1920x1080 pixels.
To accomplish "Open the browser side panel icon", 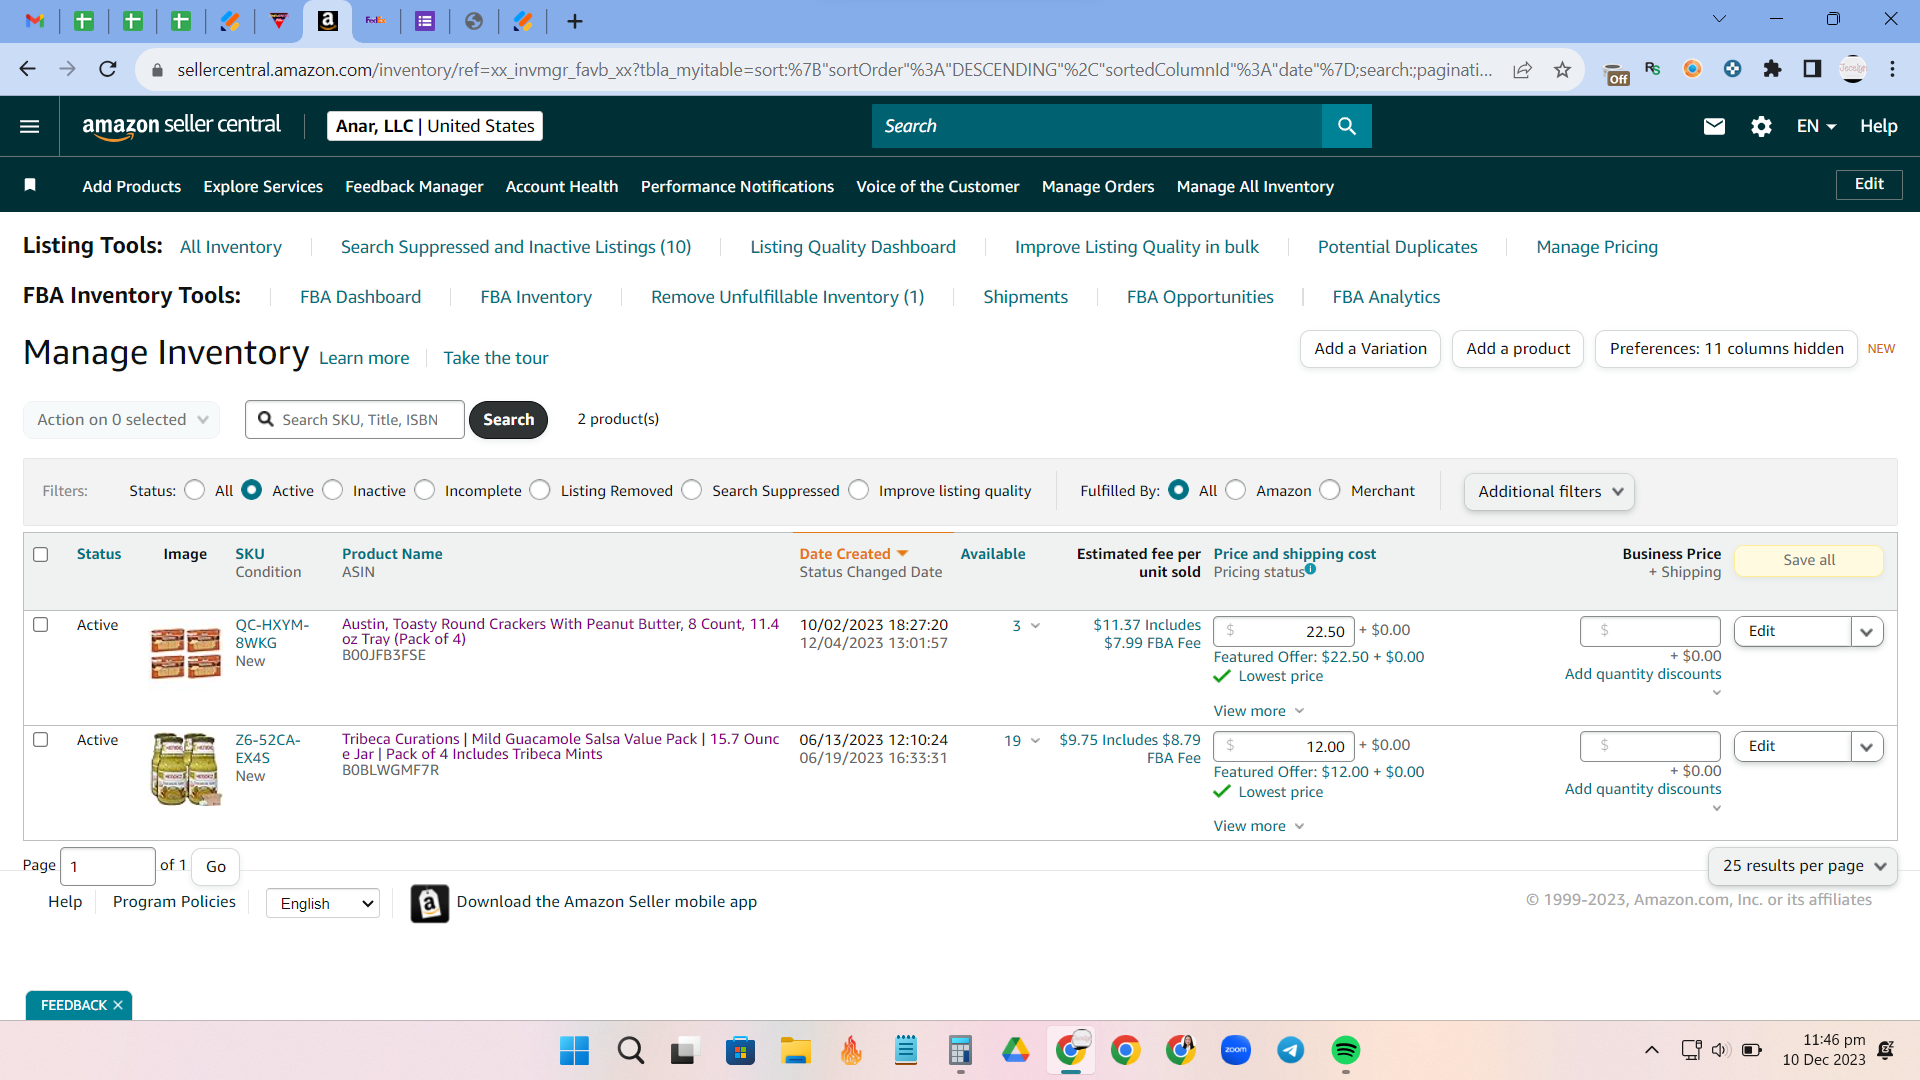I will [x=1812, y=69].
